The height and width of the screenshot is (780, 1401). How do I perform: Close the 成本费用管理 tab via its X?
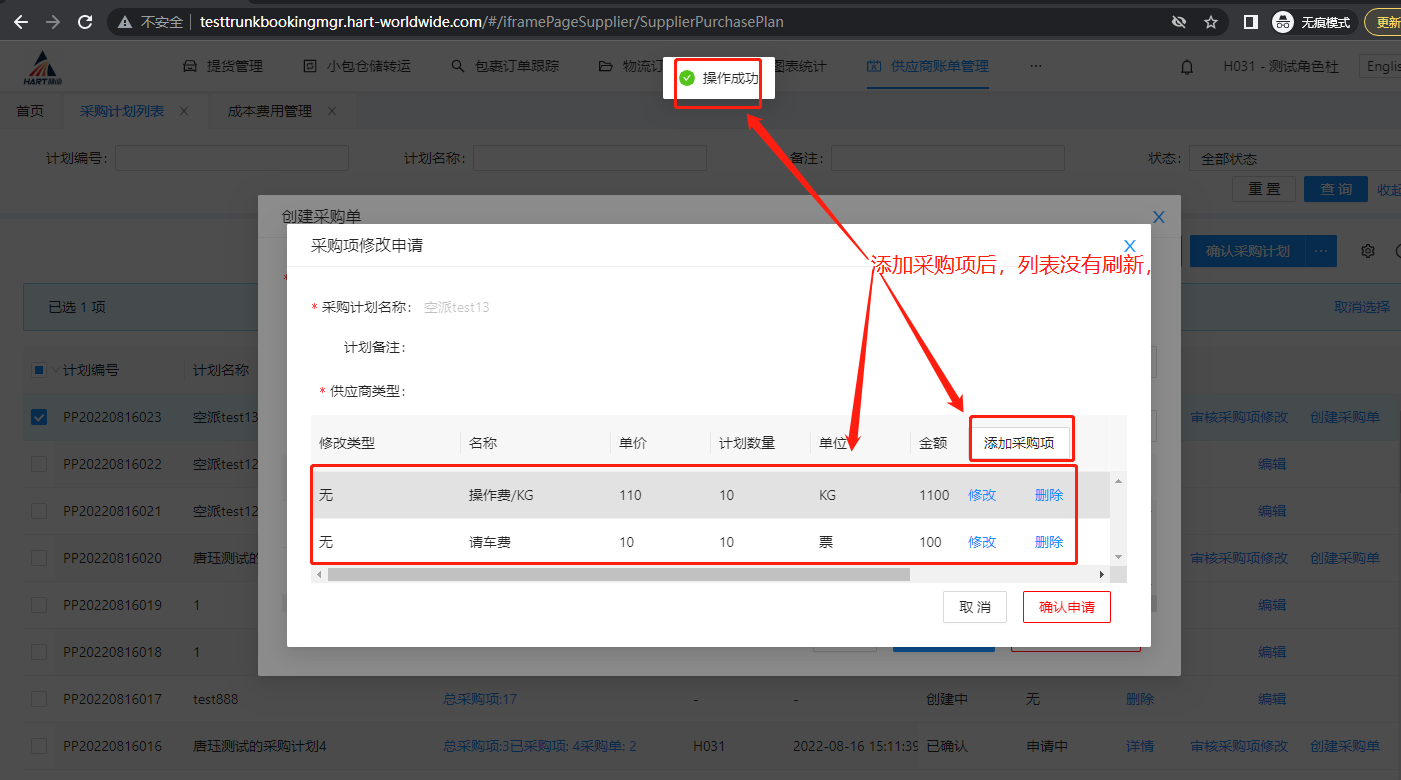pos(332,111)
